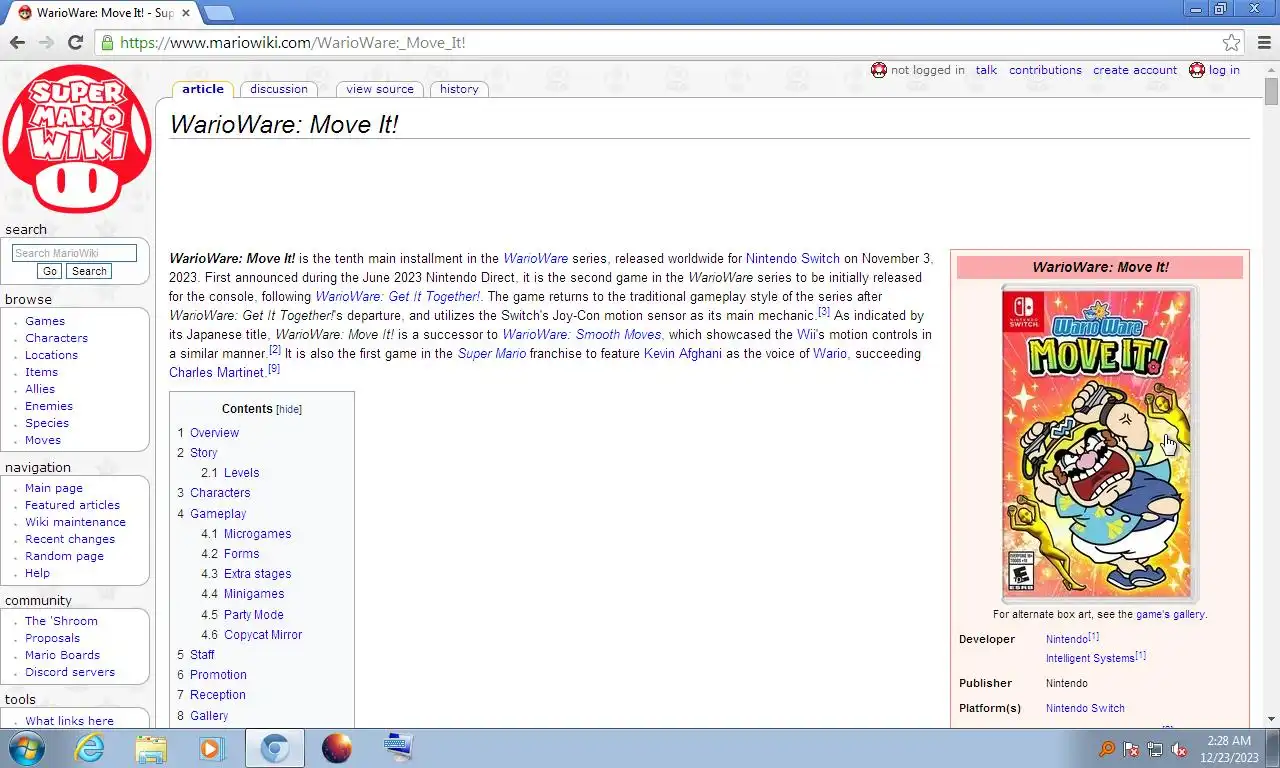Click the Go button under the search field
Screen dimensions: 1280x768
point(50,271)
